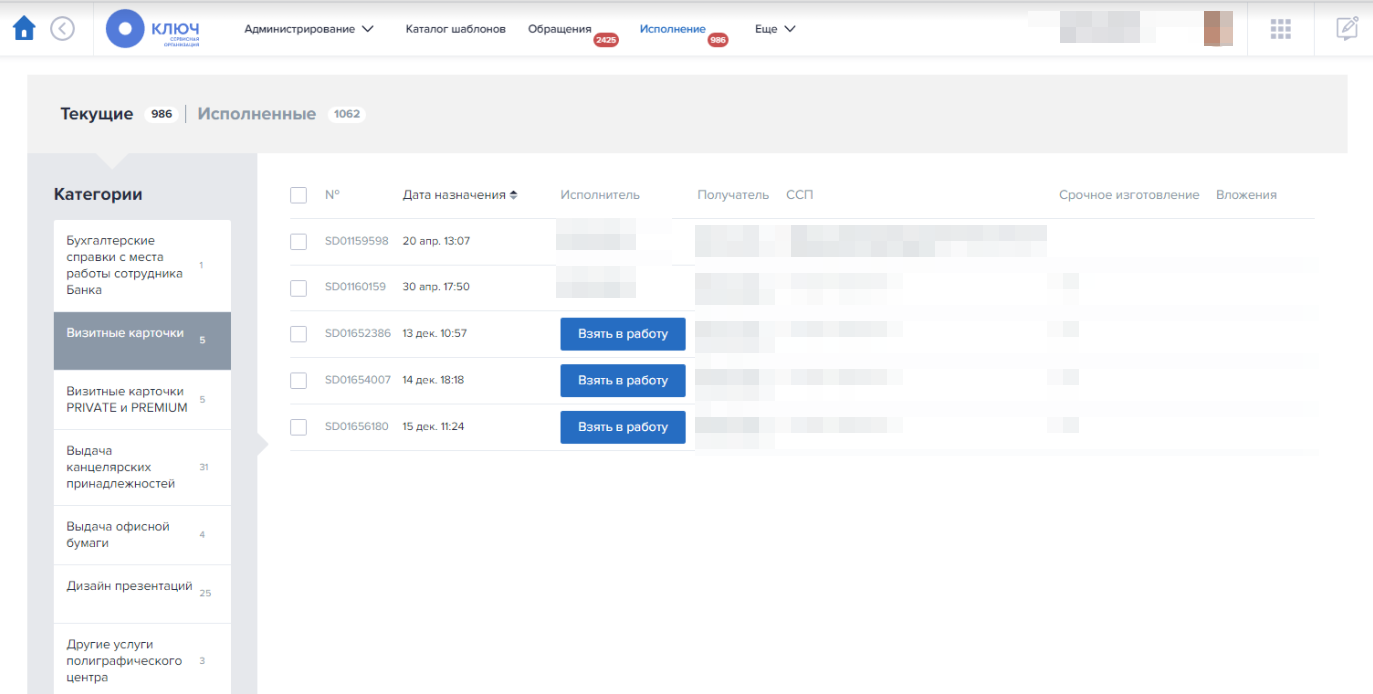Image resolution: width=1373 pixels, height=694 pixels.
Task: Select Выдача офисной бумаги category
Action: pos(142,535)
